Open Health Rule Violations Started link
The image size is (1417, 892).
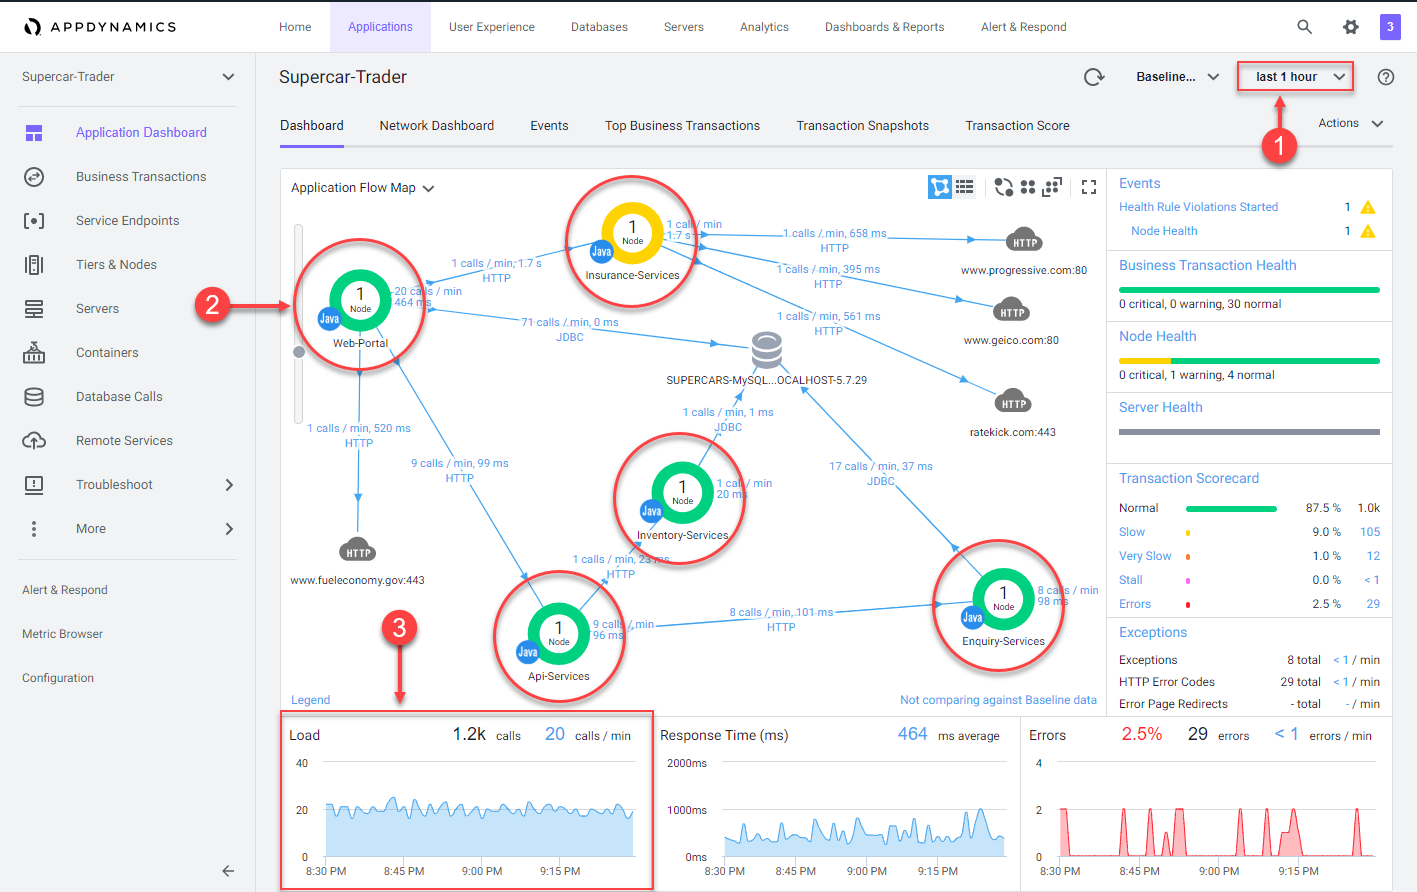point(1198,207)
